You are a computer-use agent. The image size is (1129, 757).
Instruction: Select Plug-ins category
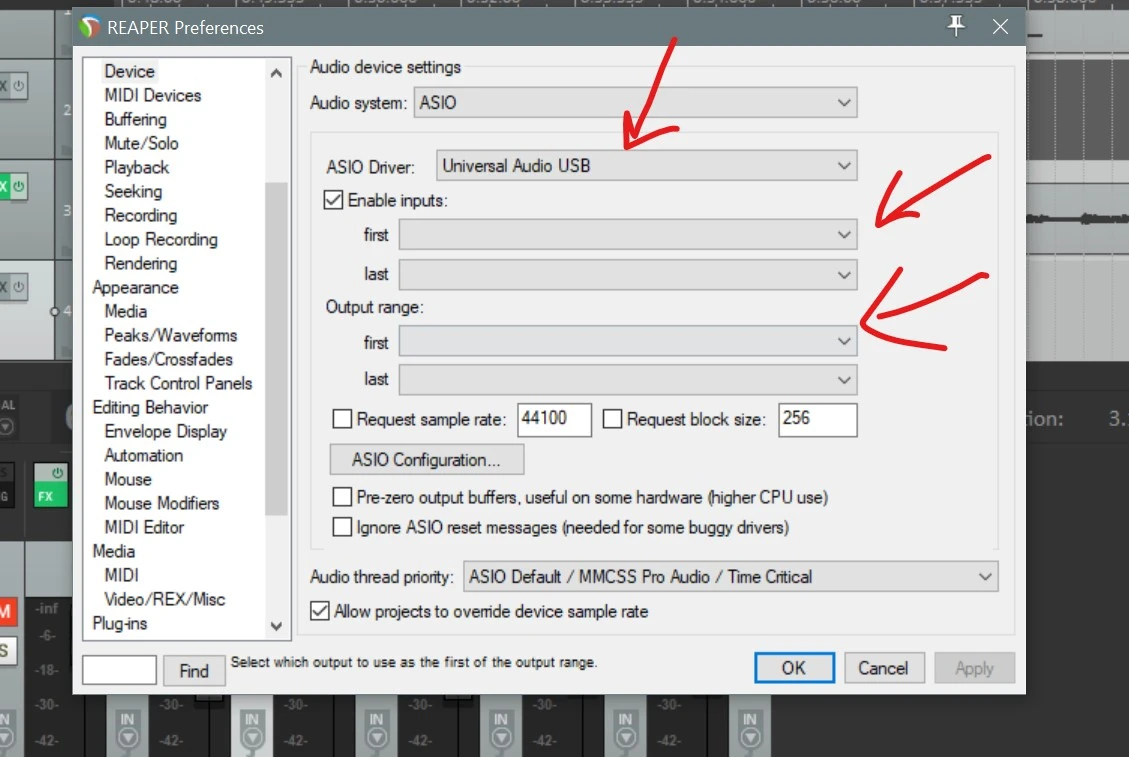pos(120,623)
